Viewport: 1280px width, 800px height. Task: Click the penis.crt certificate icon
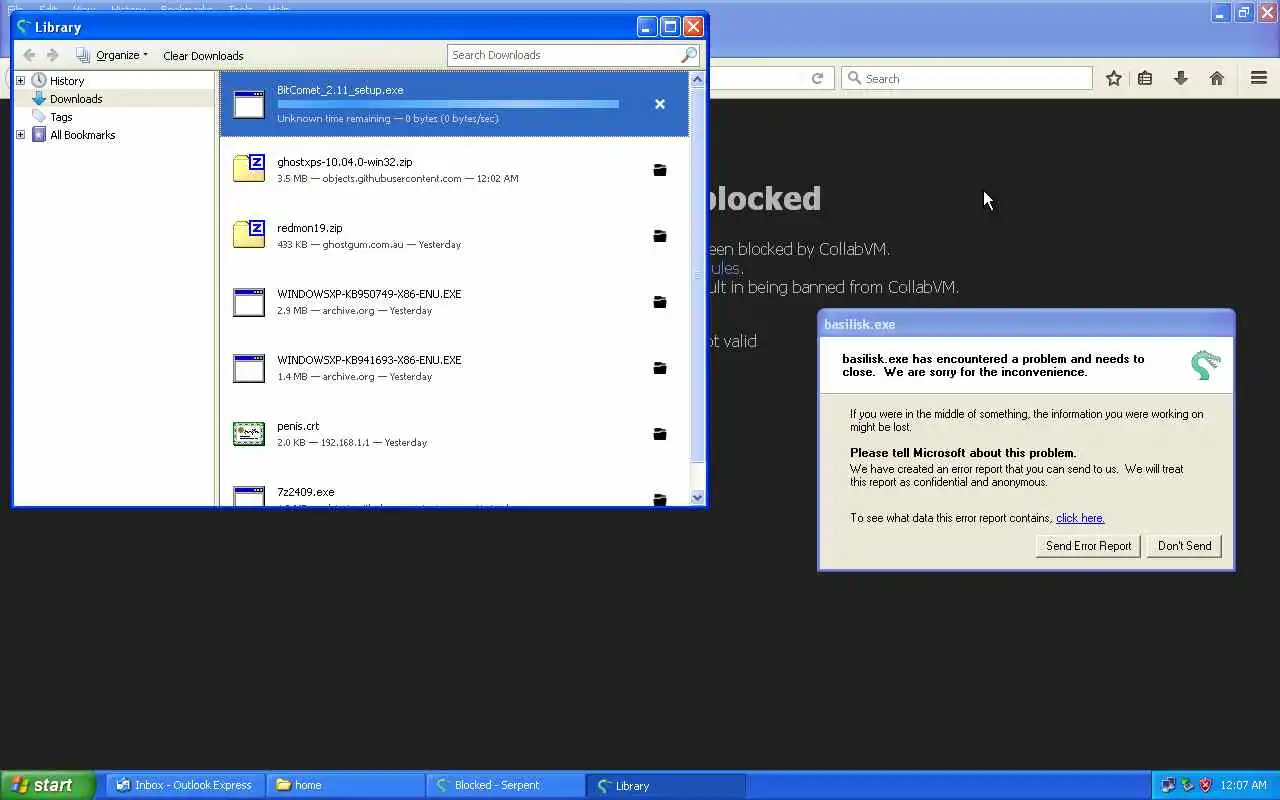click(249, 433)
